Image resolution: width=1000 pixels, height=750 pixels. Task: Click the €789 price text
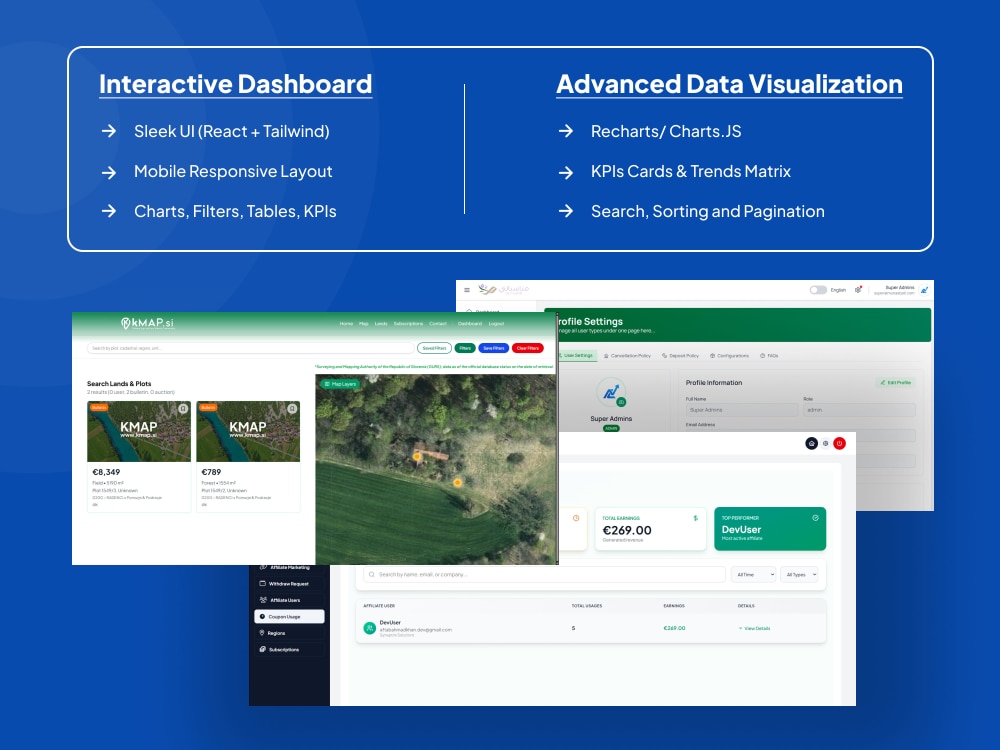pyautogui.click(x=211, y=472)
